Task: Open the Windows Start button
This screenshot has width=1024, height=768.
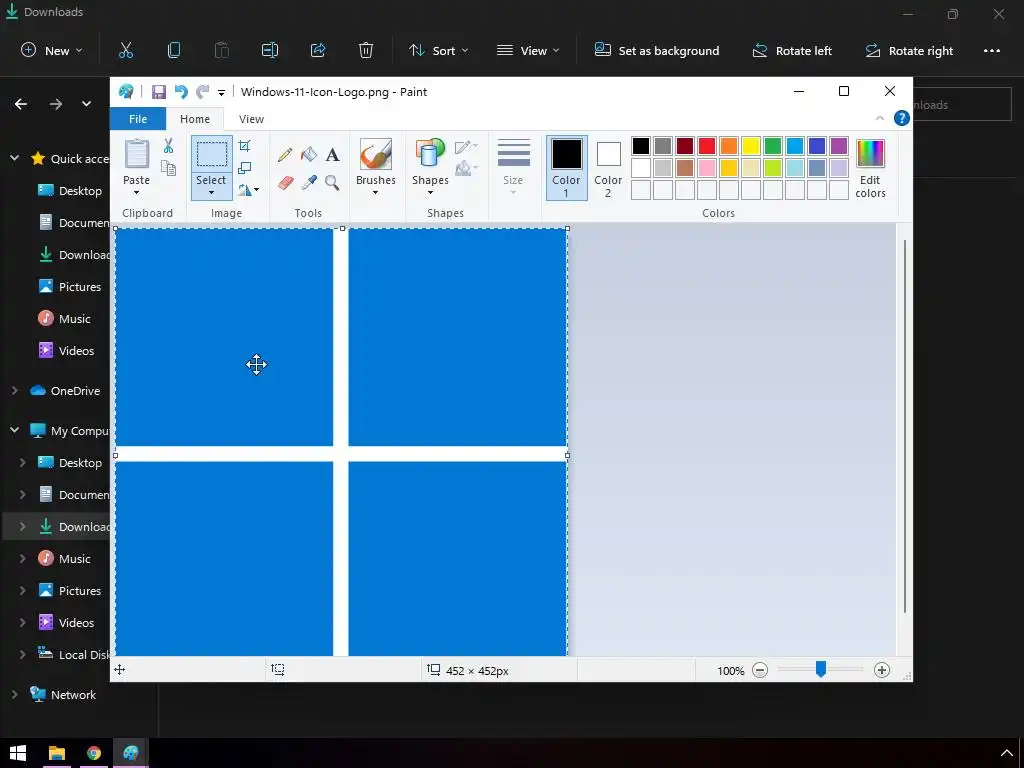Action: pos(18,752)
